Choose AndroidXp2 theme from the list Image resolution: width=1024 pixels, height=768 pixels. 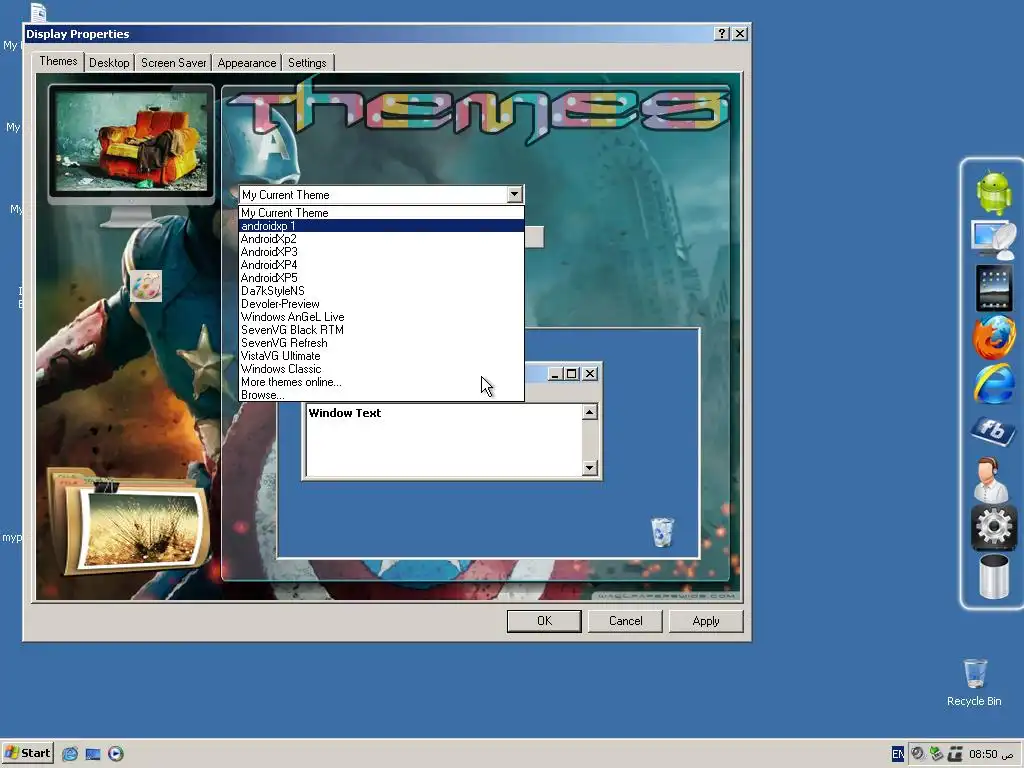point(381,239)
